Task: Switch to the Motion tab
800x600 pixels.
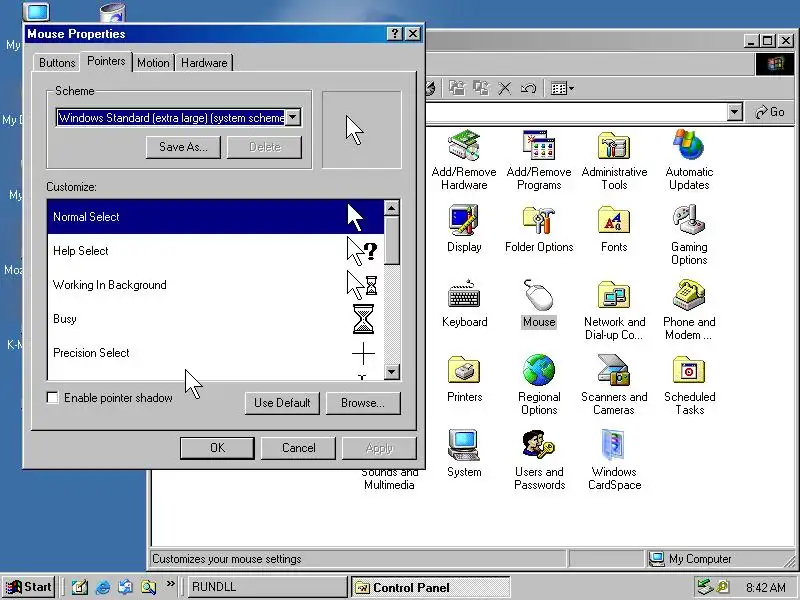Action: click(x=153, y=63)
